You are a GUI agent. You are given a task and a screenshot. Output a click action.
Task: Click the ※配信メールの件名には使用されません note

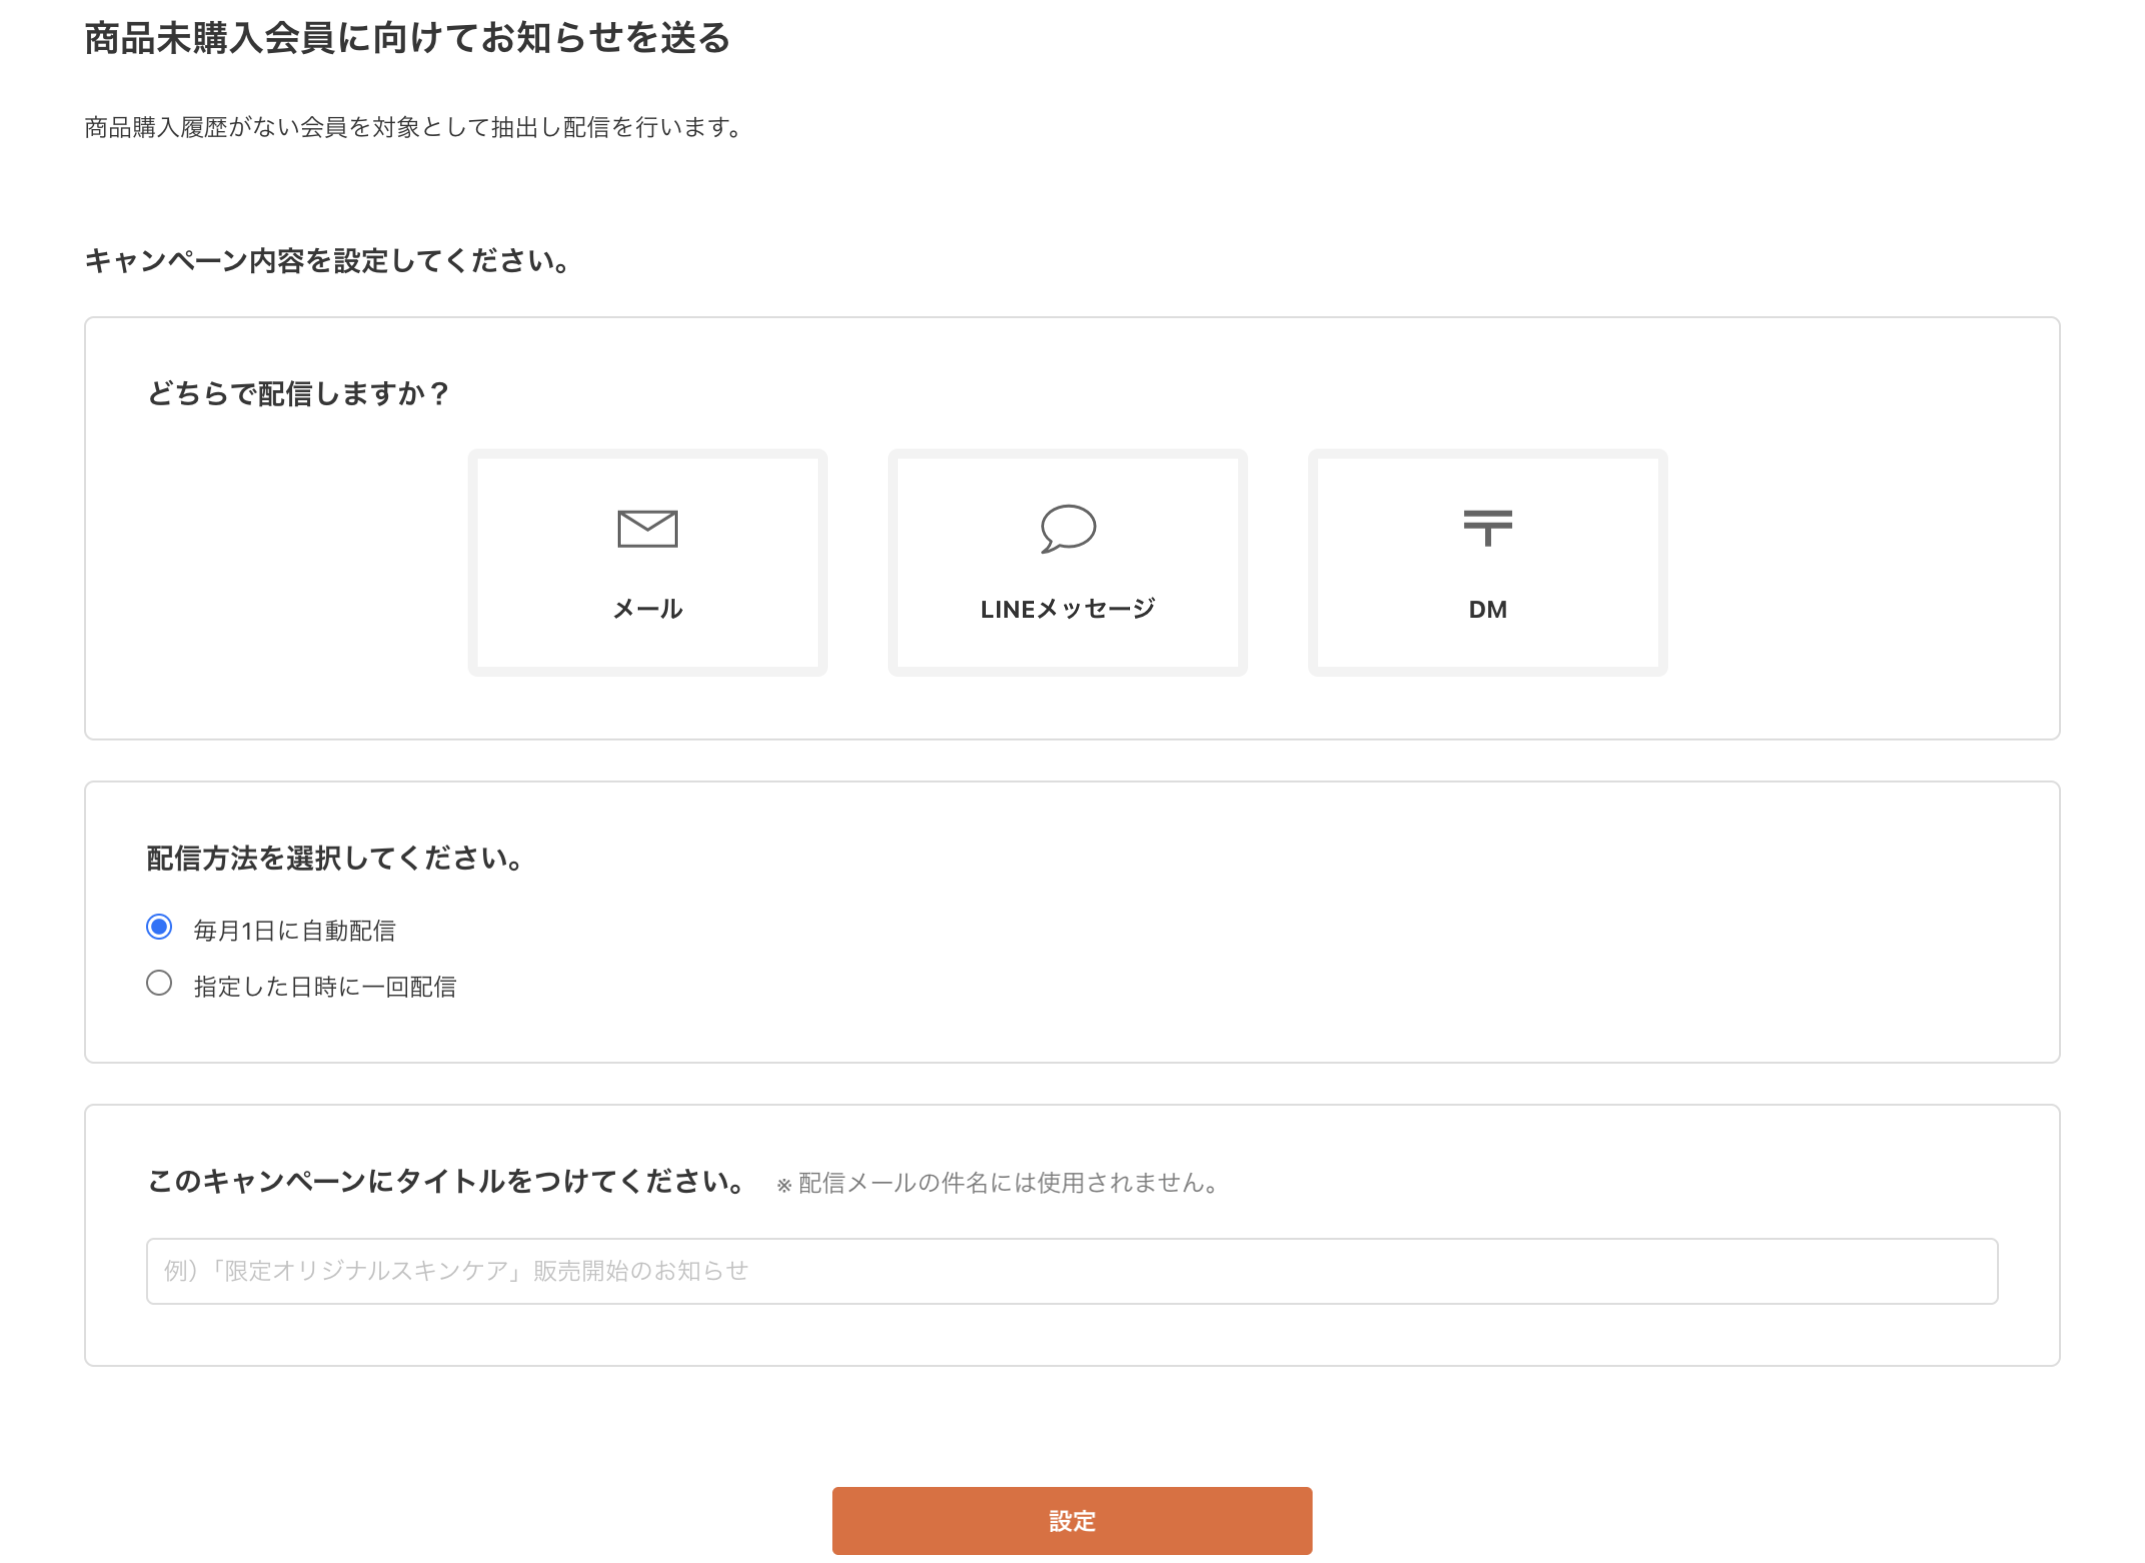(x=996, y=1183)
